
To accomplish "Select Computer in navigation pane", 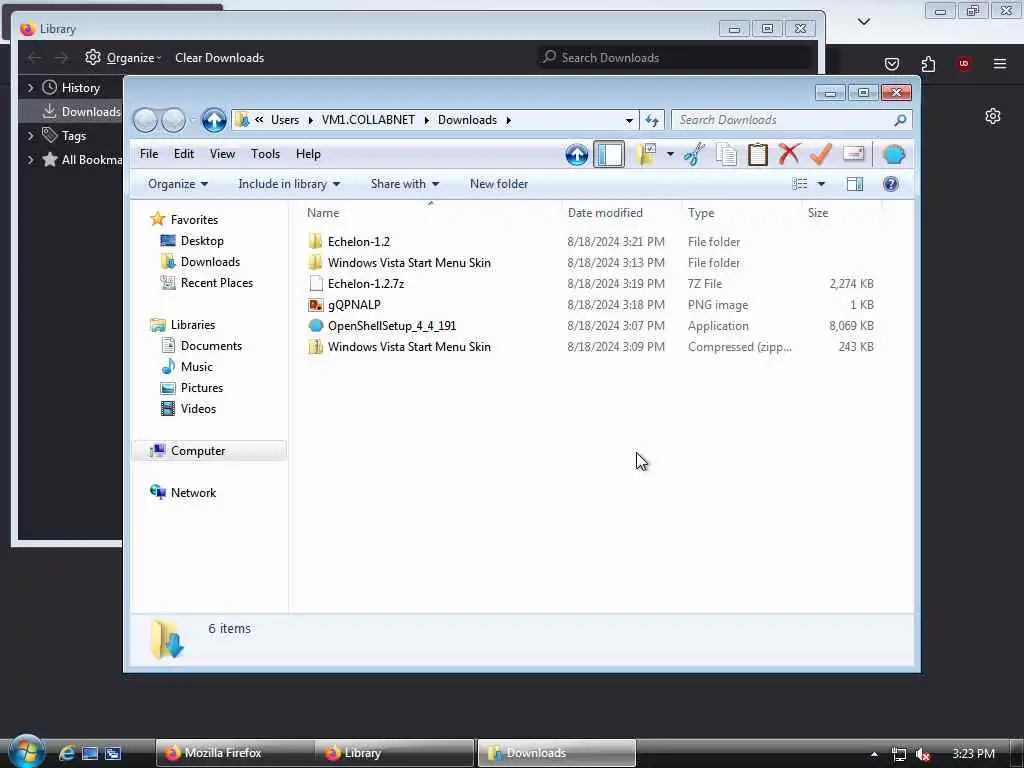I will 209,451.
